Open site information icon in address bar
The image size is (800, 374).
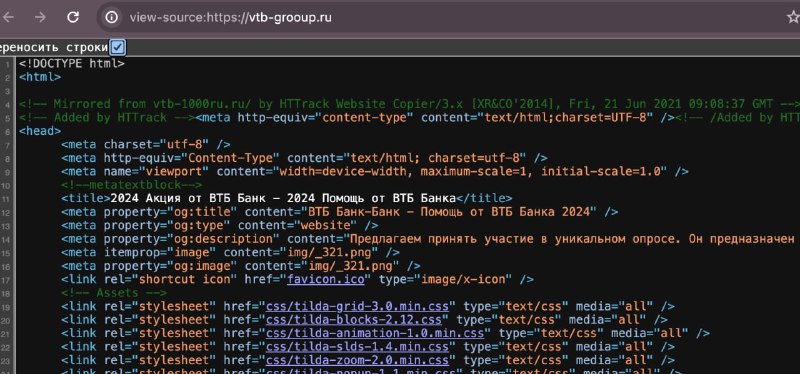[112, 17]
